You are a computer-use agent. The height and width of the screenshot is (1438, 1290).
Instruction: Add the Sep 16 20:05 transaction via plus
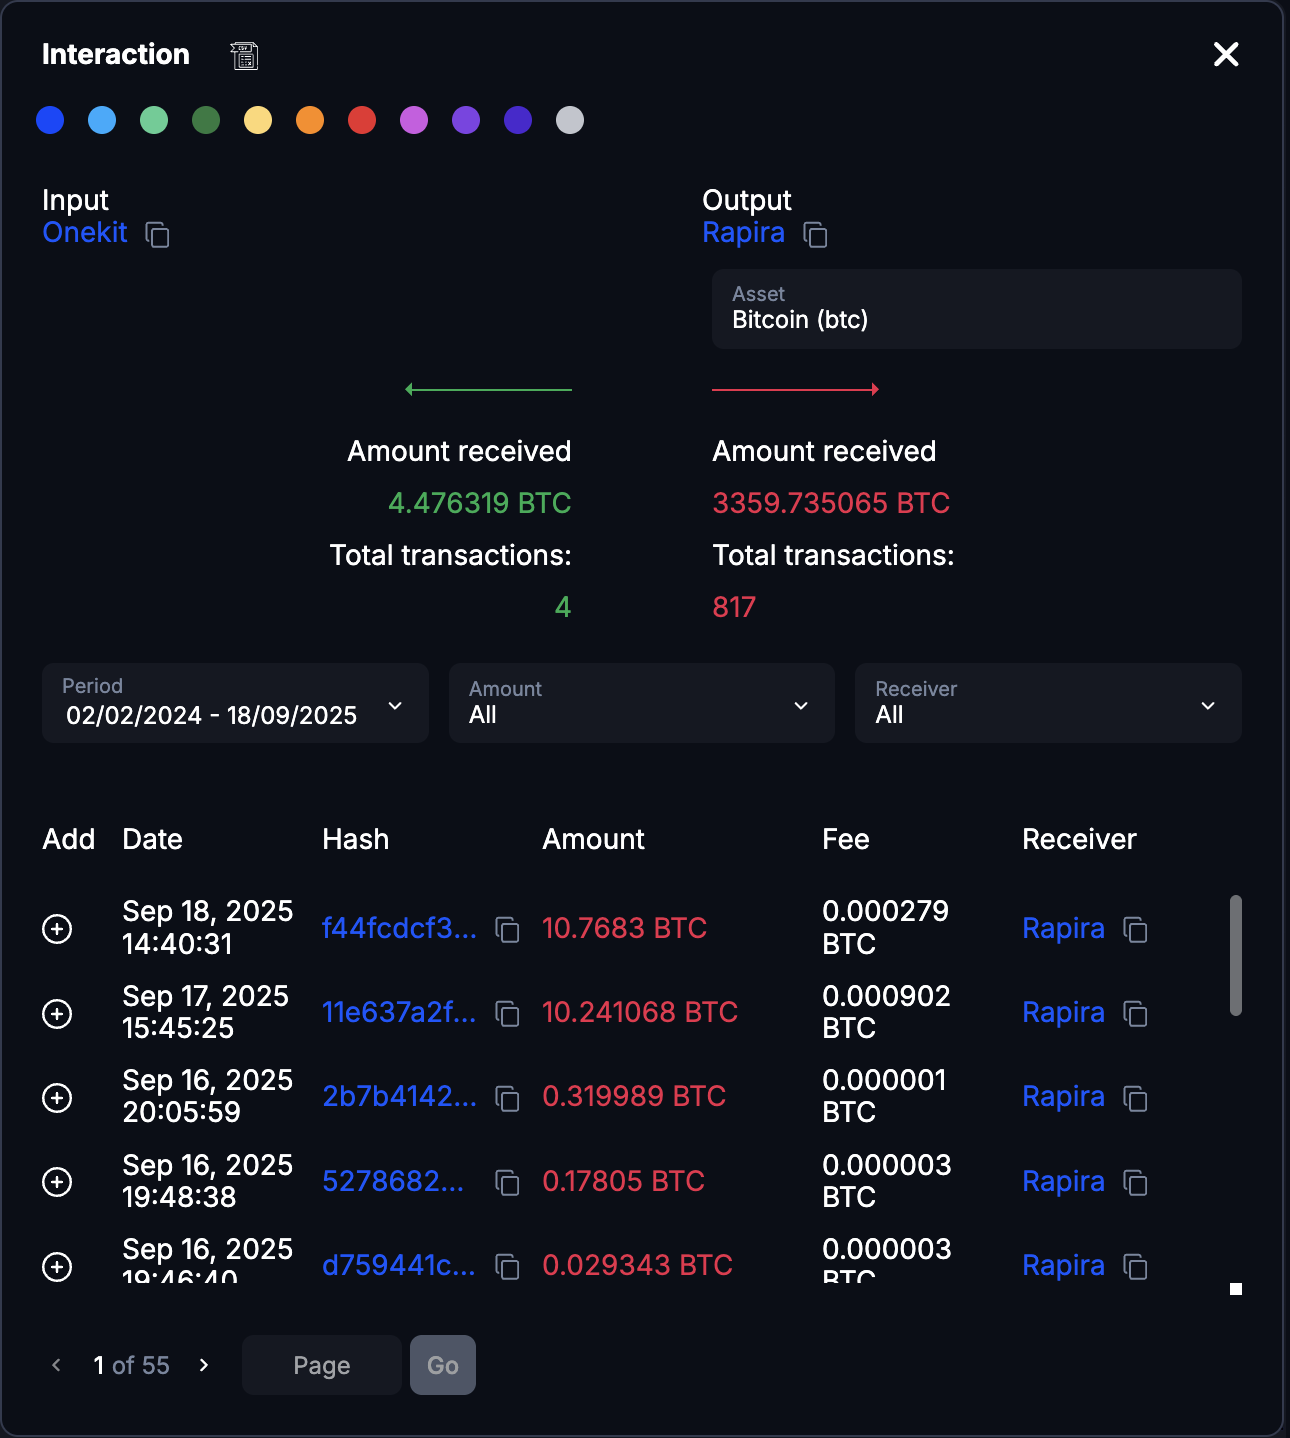click(57, 1097)
